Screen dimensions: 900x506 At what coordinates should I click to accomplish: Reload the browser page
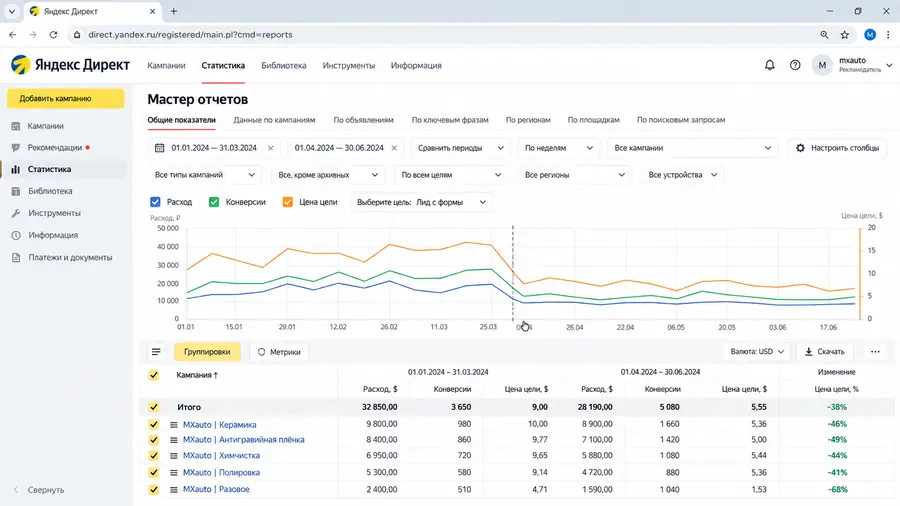coord(53,34)
